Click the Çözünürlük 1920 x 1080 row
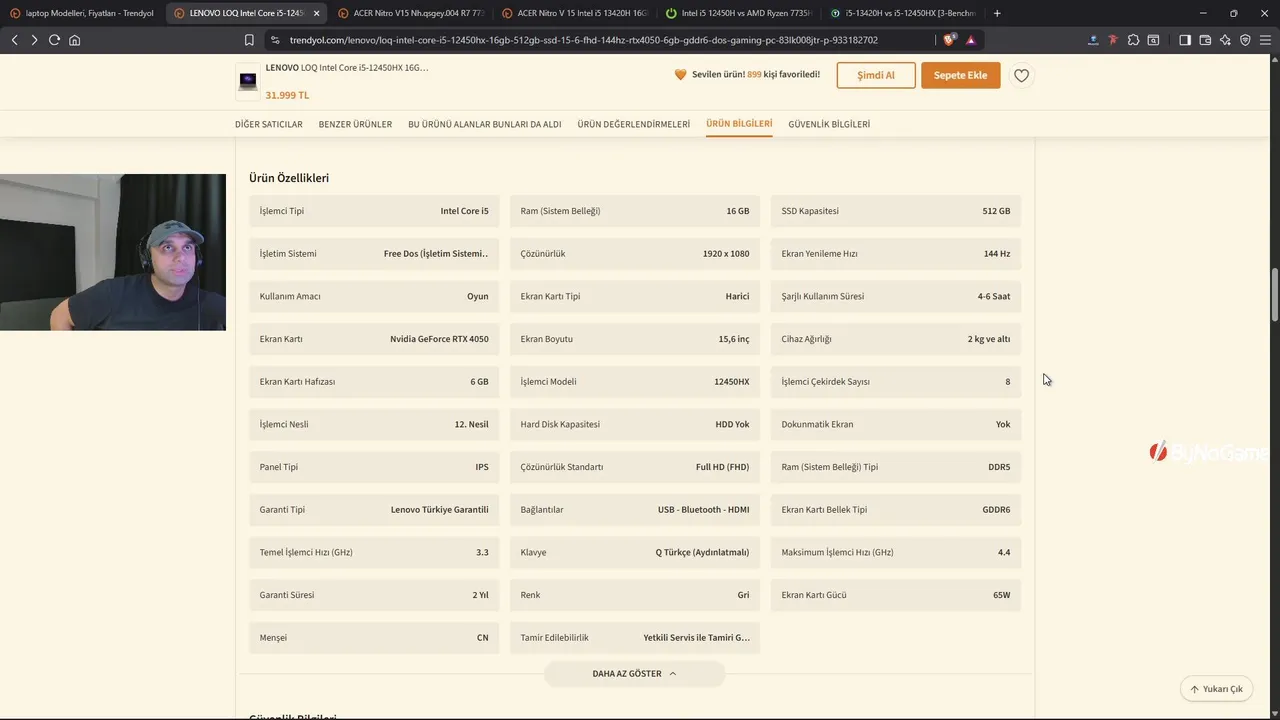Screen dimensions: 1280x720 (x=635, y=254)
